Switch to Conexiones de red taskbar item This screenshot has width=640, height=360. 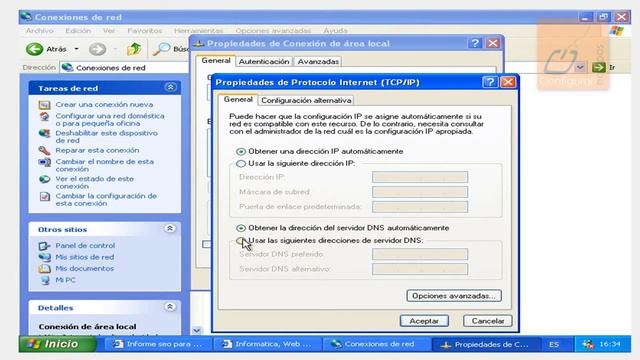click(376, 344)
